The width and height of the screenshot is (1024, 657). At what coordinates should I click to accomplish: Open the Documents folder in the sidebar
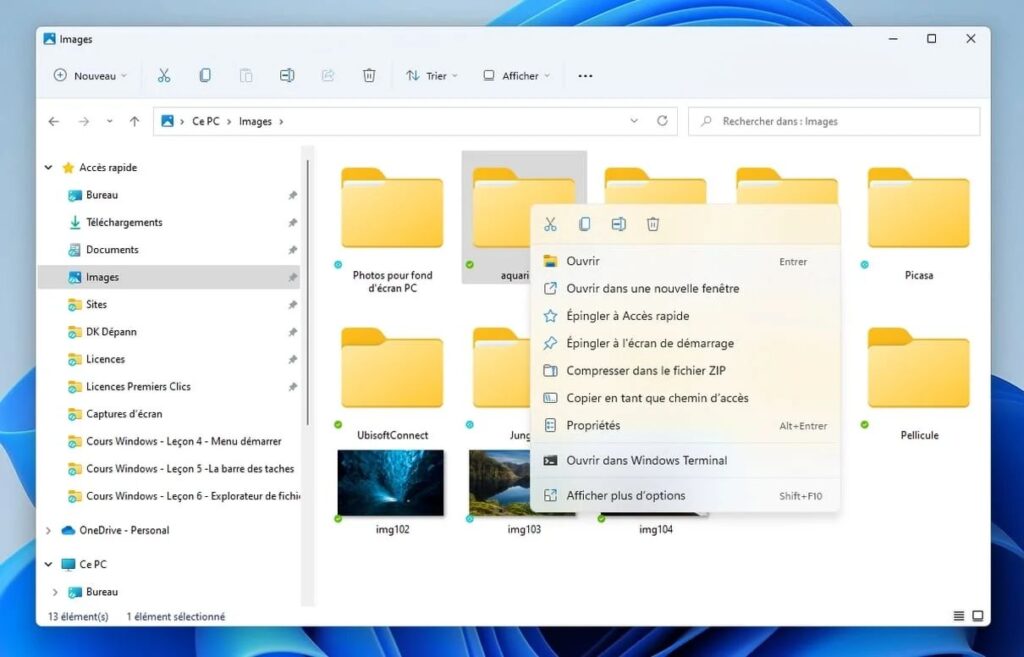(x=112, y=250)
